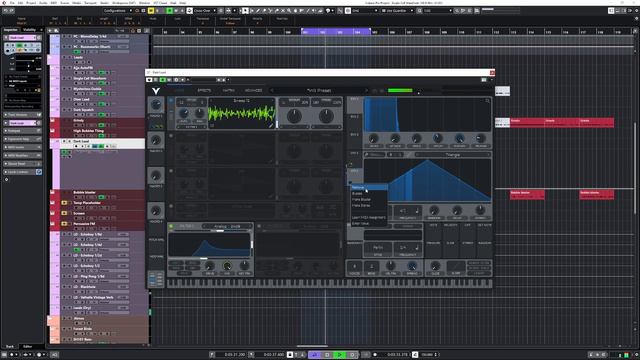This screenshot has height=360, width=640.
Task: Open the Inspector tab
Action: click(x=11, y=30)
